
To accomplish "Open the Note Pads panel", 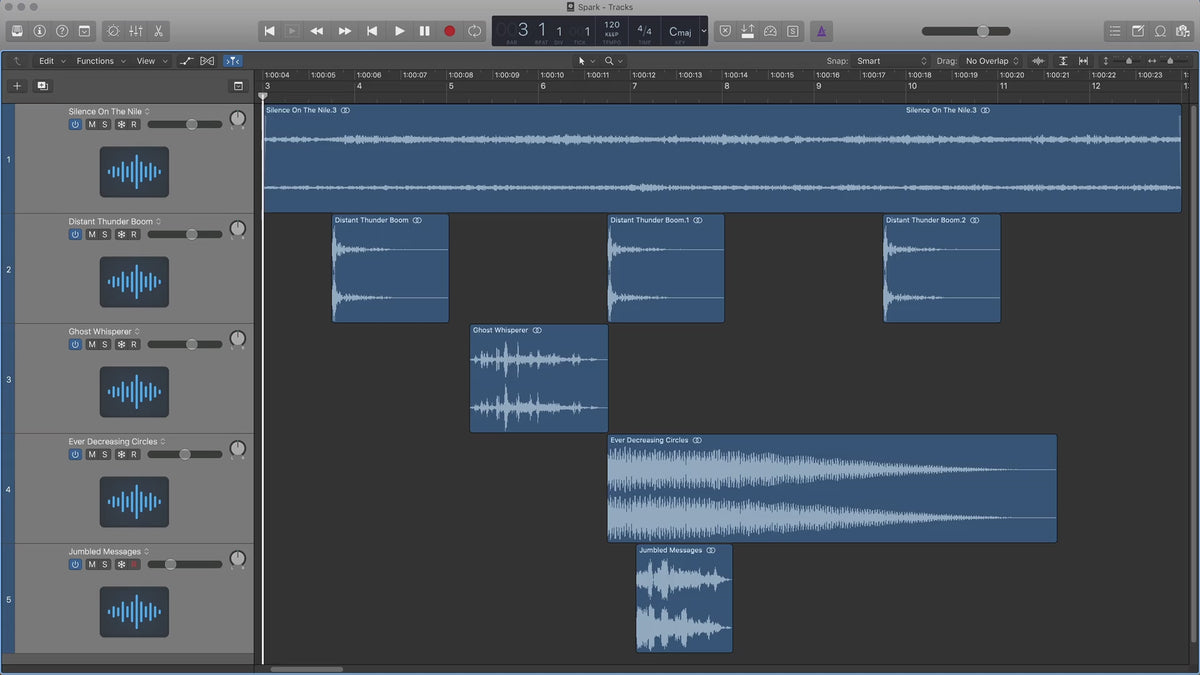I will [x=1138, y=31].
